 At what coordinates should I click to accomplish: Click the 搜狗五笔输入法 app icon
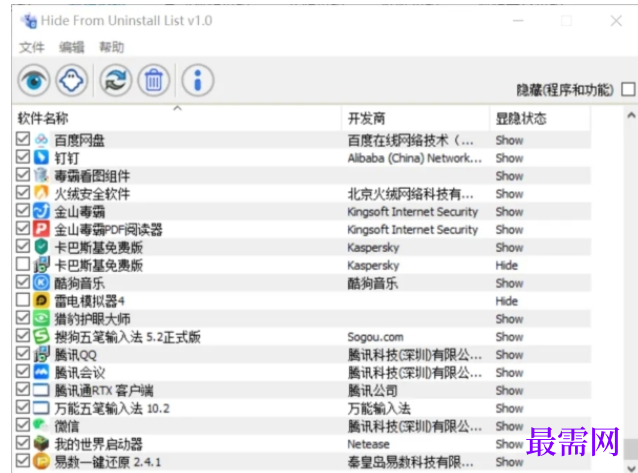point(41,337)
